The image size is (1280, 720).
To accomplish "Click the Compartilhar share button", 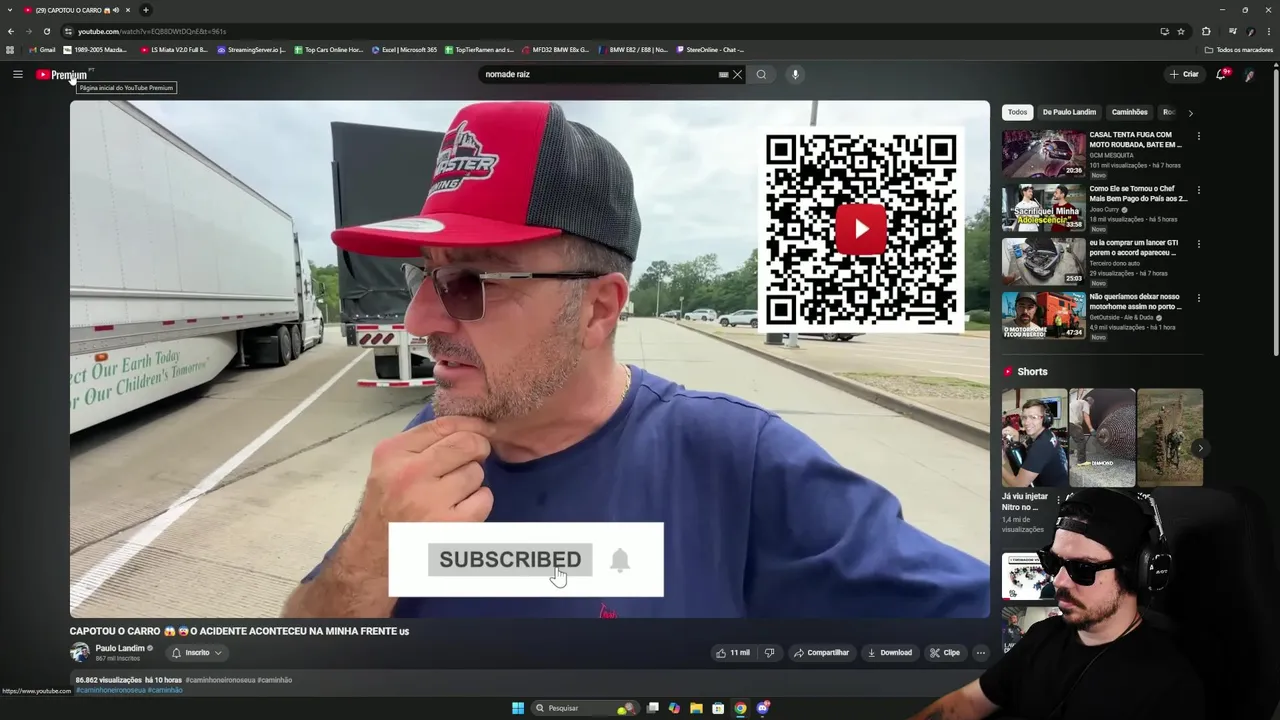I will tap(821, 653).
